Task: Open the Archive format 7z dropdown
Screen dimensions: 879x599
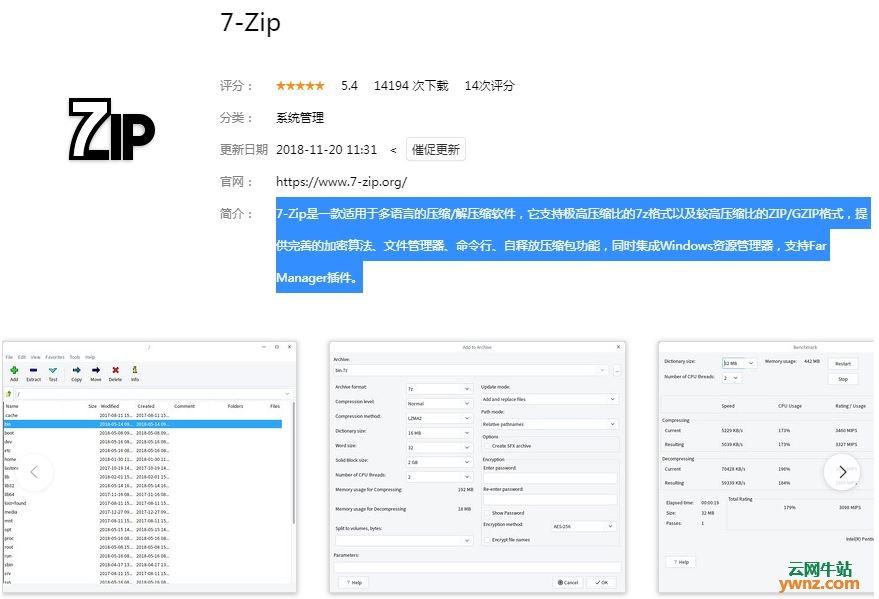Action: coord(439,389)
